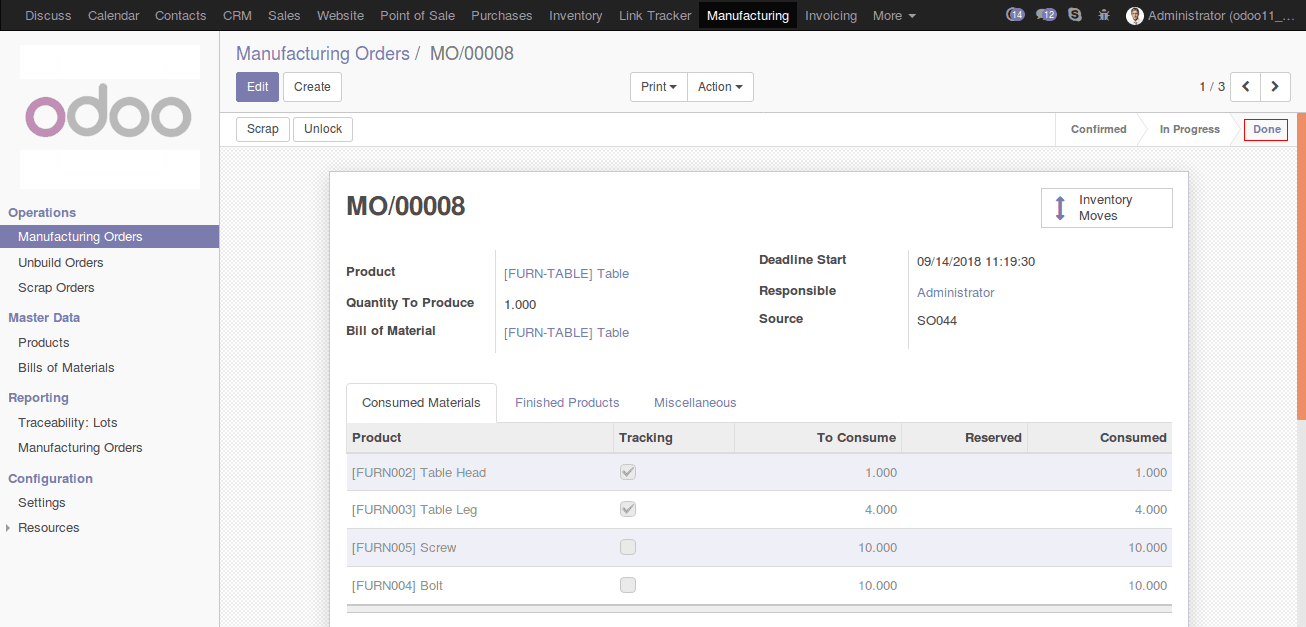Open the CRM menu
Image resolution: width=1306 pixels, height=627 pixels.
pos(237,15)
